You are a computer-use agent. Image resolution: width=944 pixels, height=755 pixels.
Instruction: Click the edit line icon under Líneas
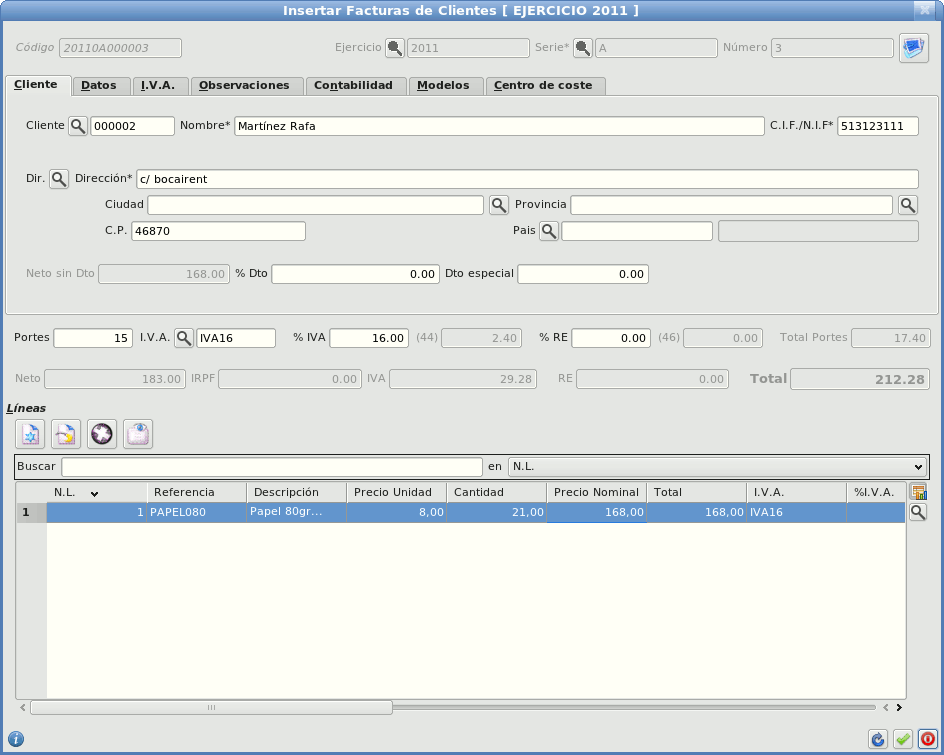point(66,434)
